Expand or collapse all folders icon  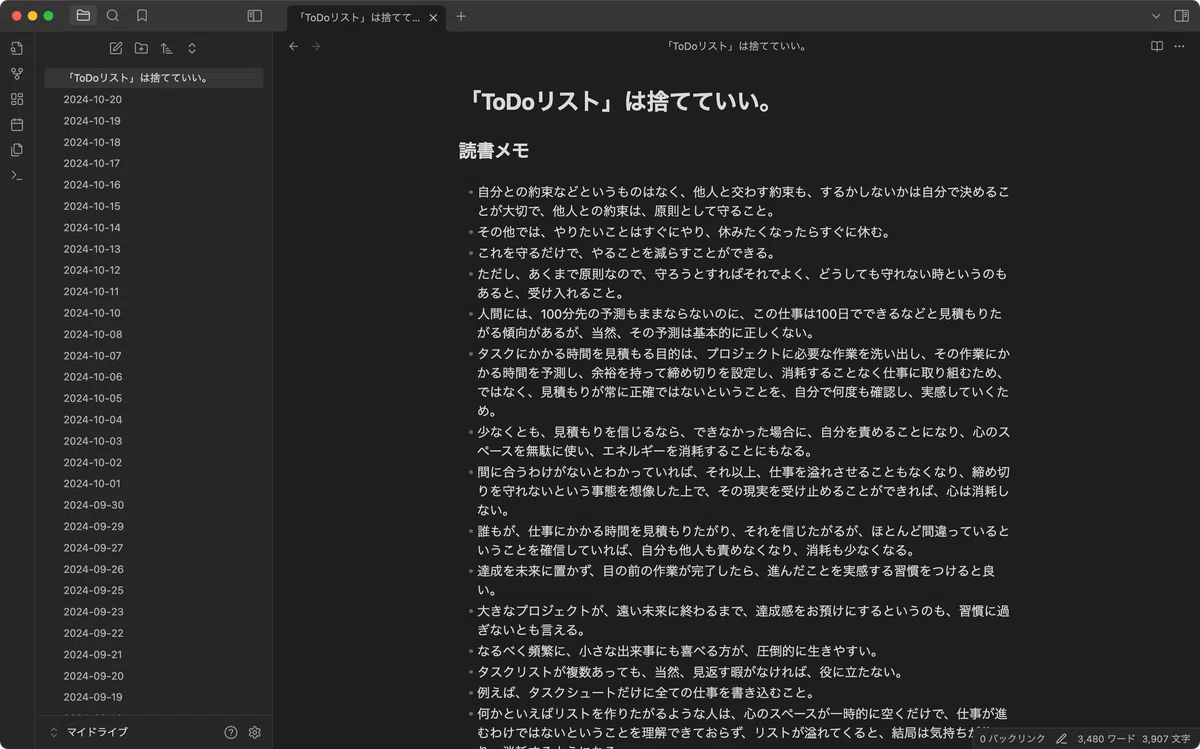(x=192, y=48)
